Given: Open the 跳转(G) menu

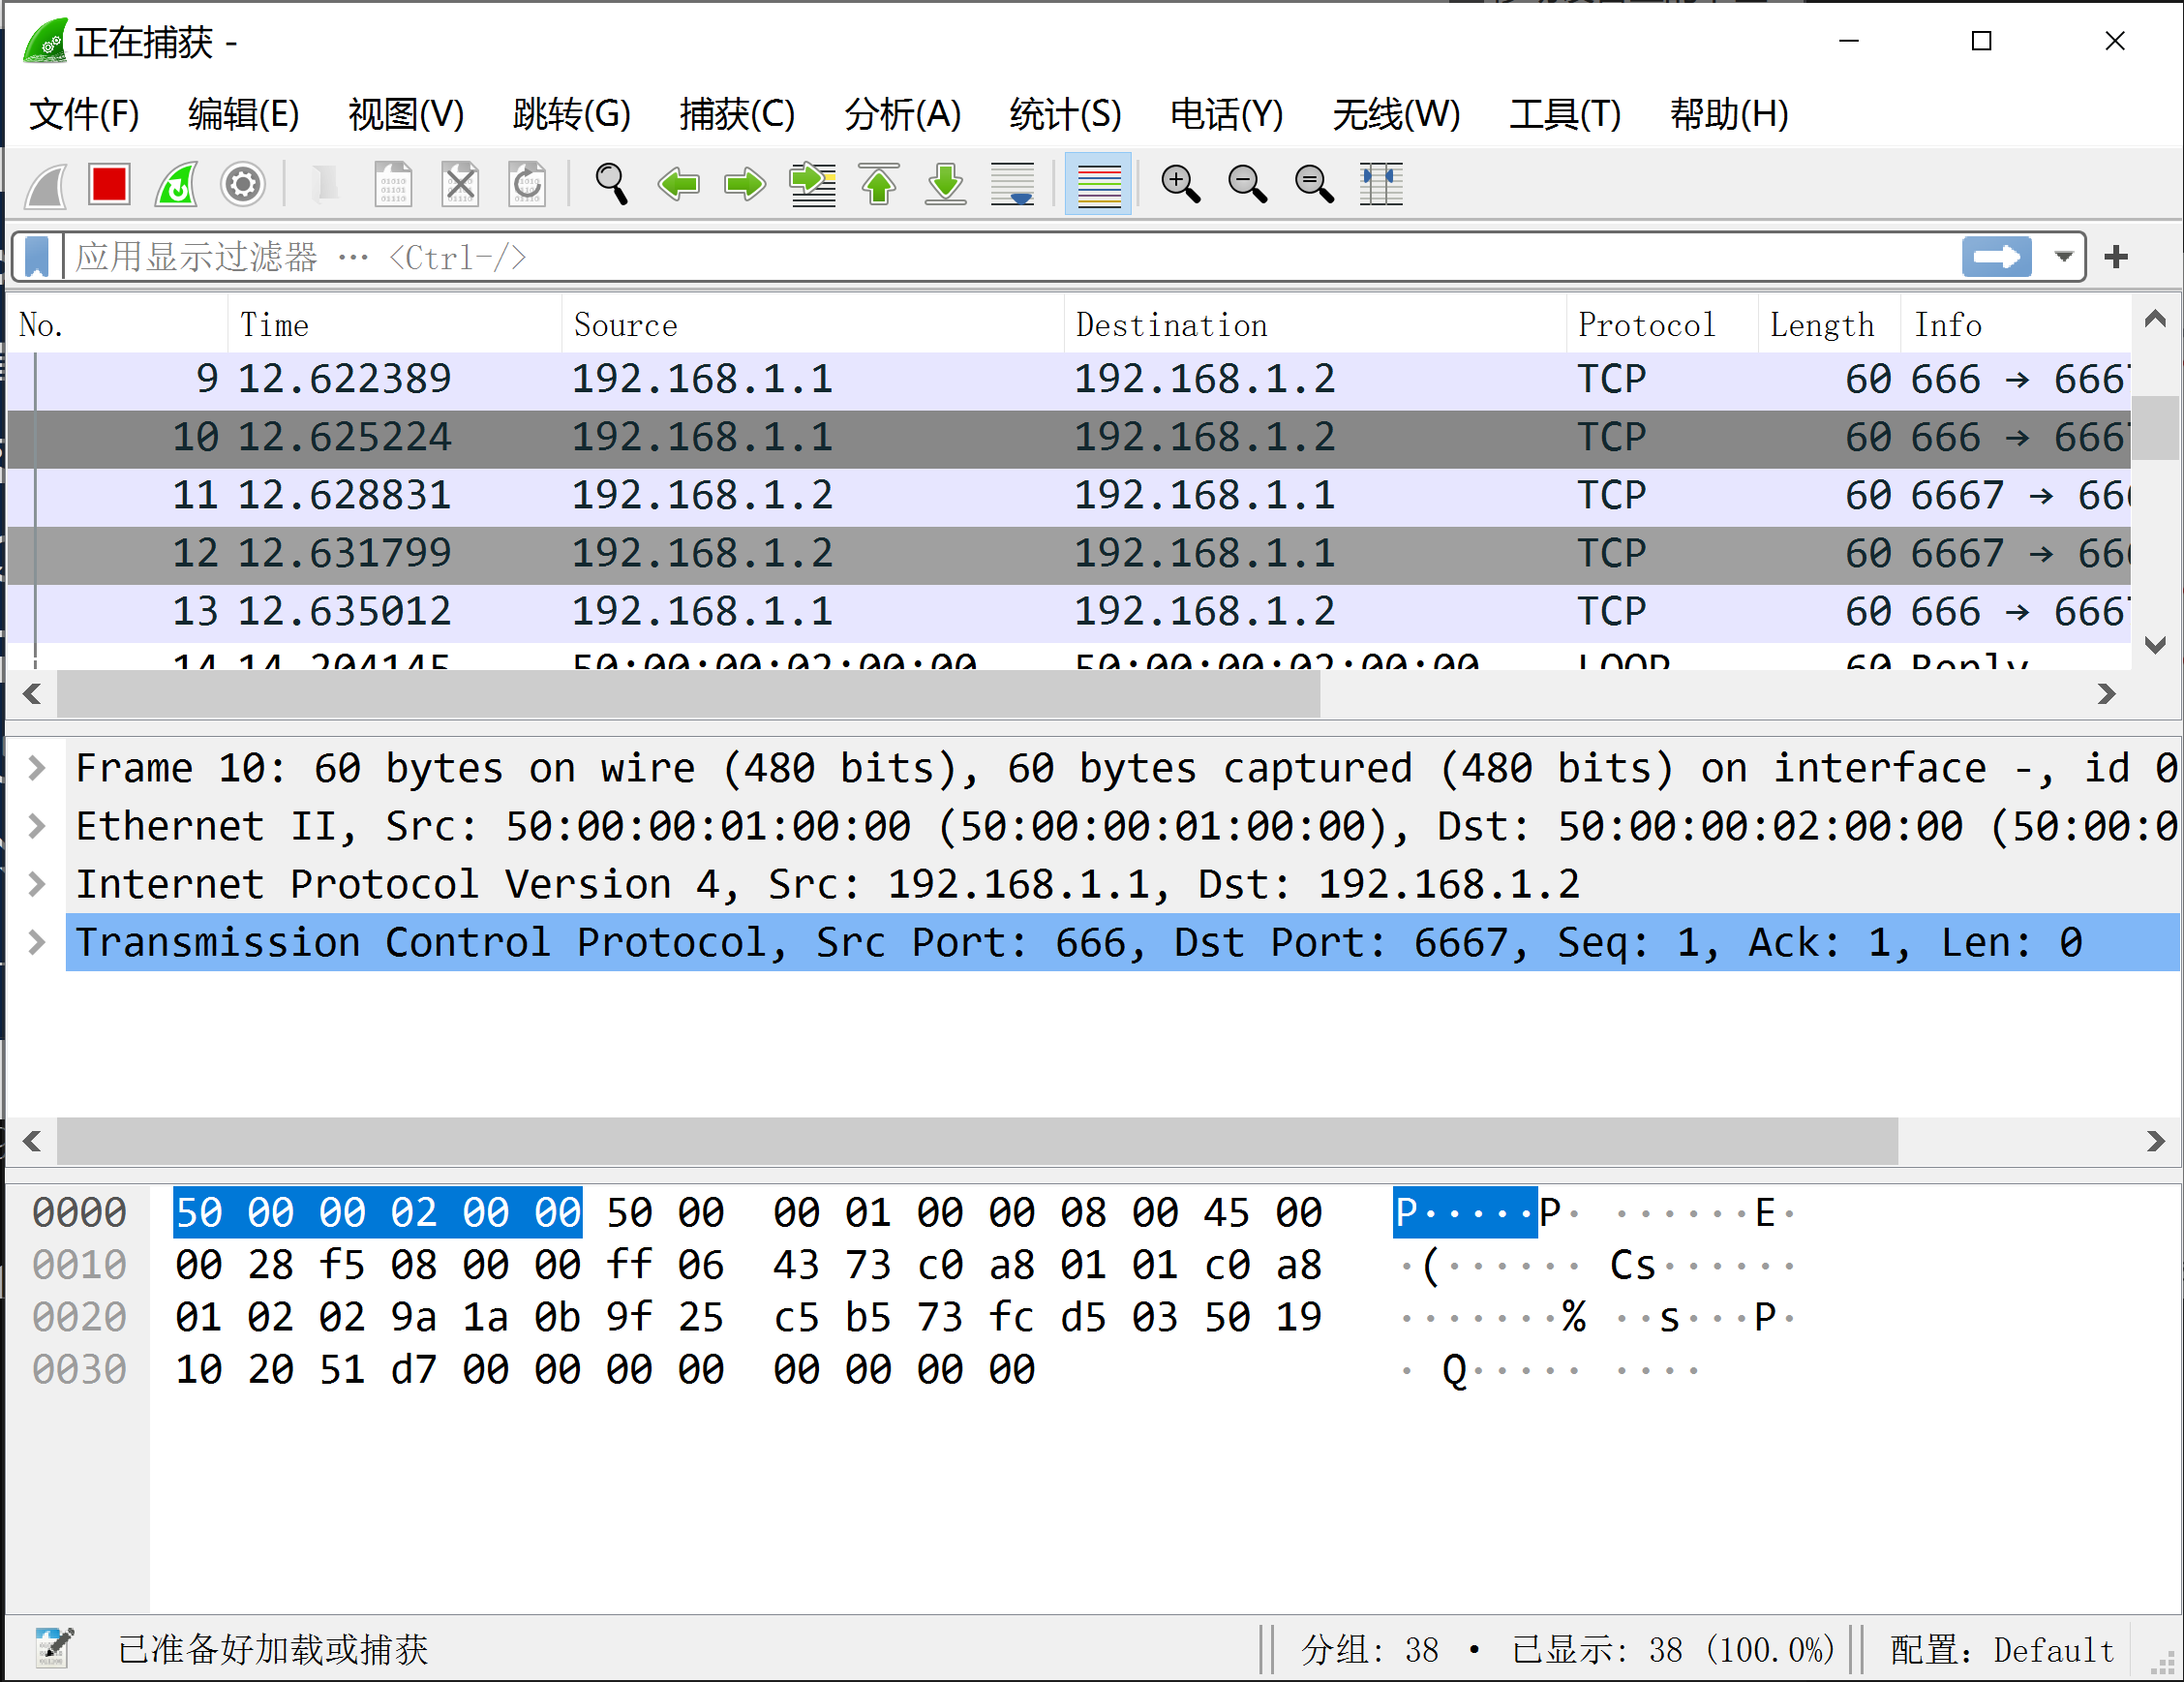Looking at the screenshot, I should (x=572, y=114).
